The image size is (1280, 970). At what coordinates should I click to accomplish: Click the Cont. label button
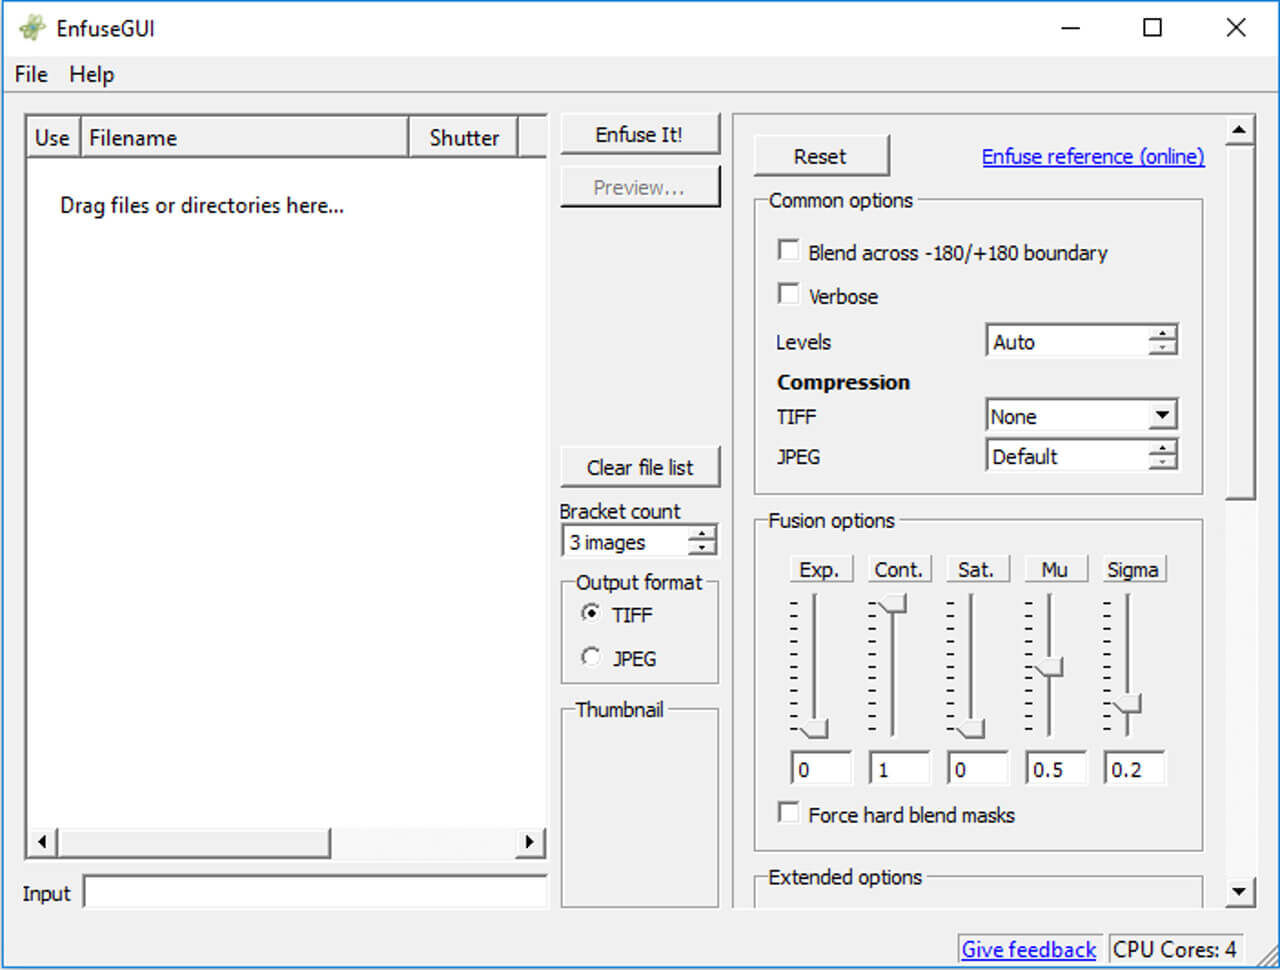click(x=898, y=569)
